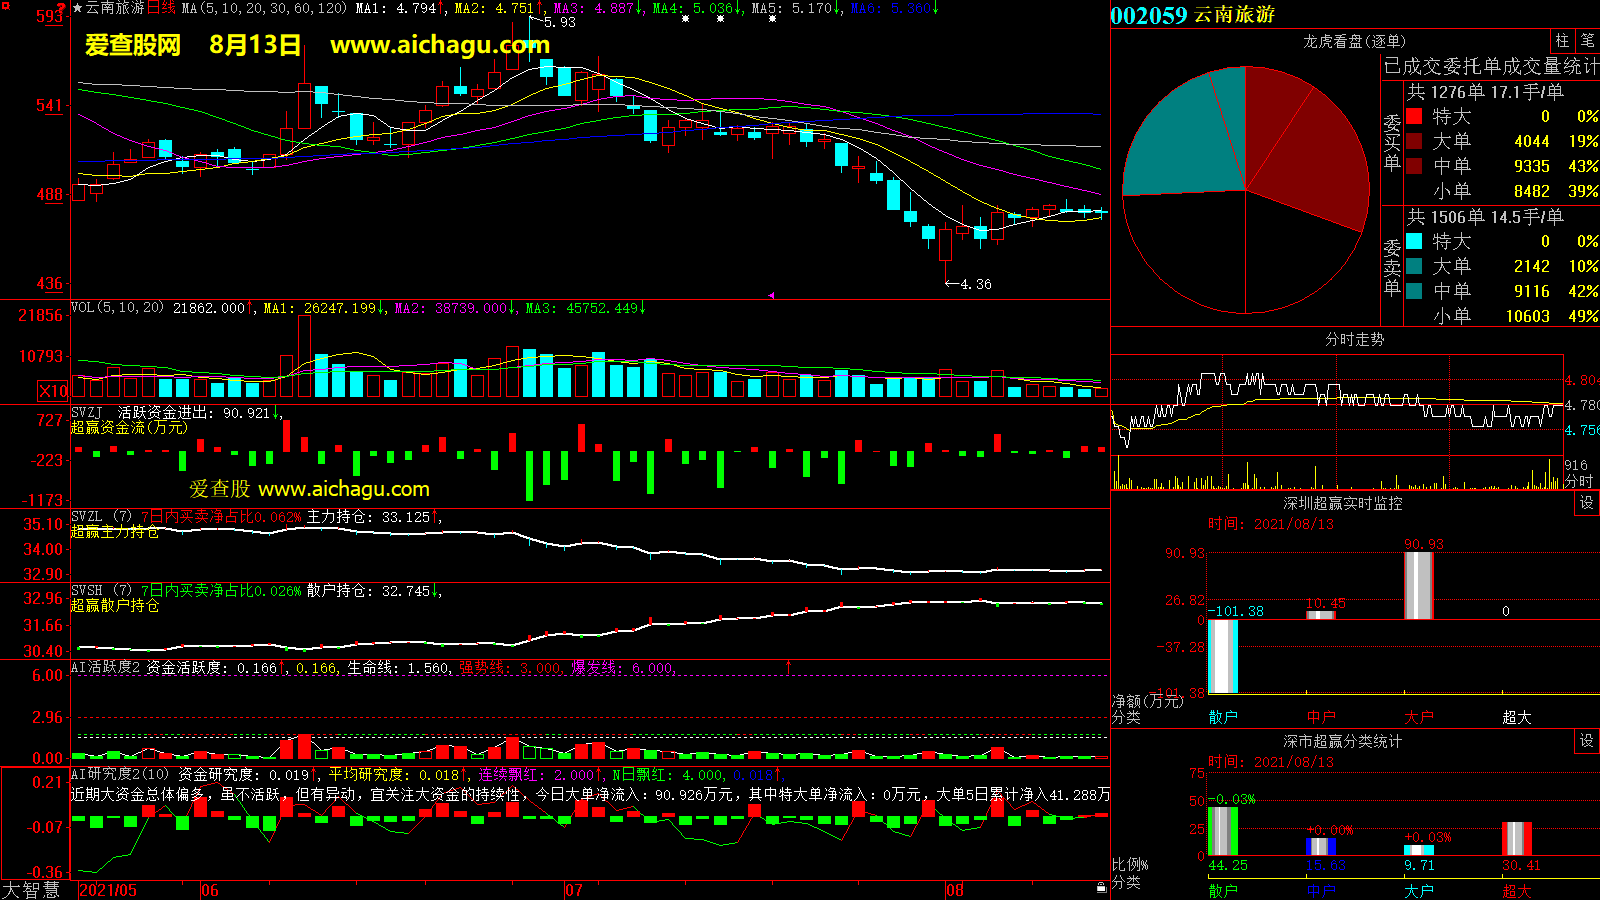1600x900 pixels.
Task: Click the 002059 云南旅游 stock title
Action: pyautogui.click(x=1192, y=15)
